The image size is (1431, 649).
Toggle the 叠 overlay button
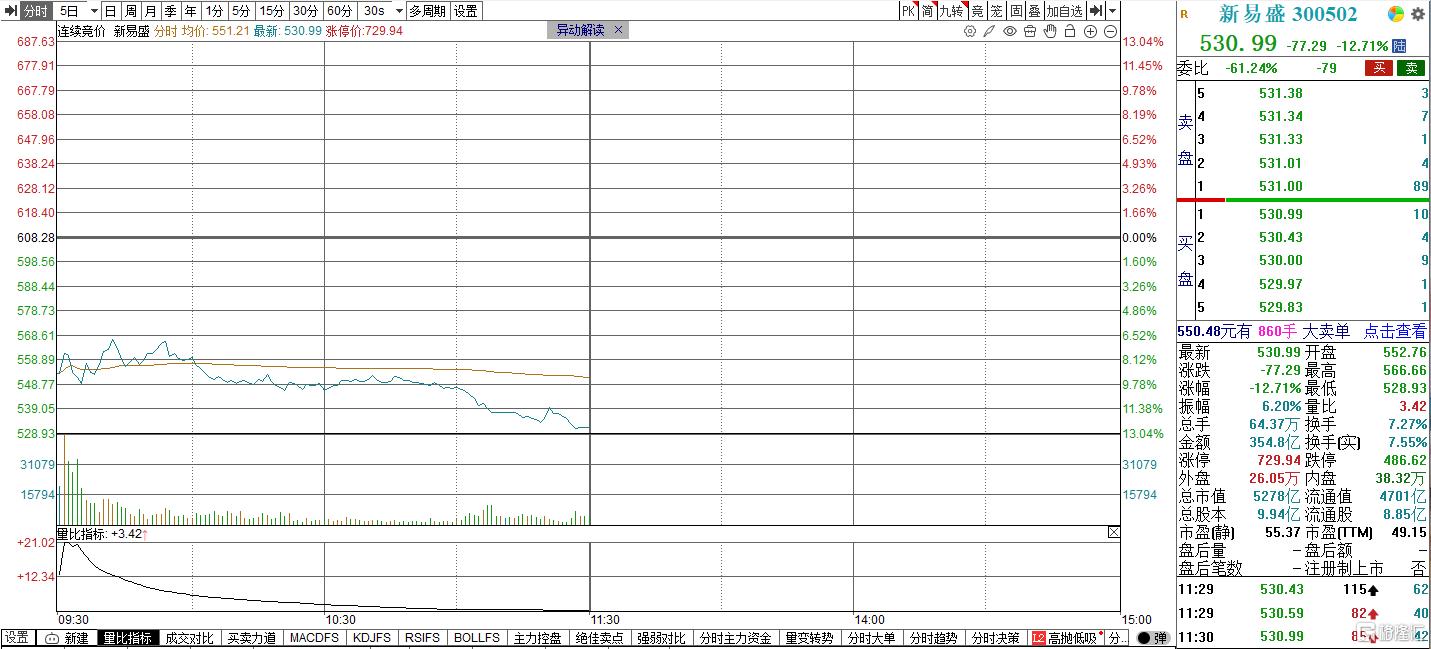pos(1035,11)
